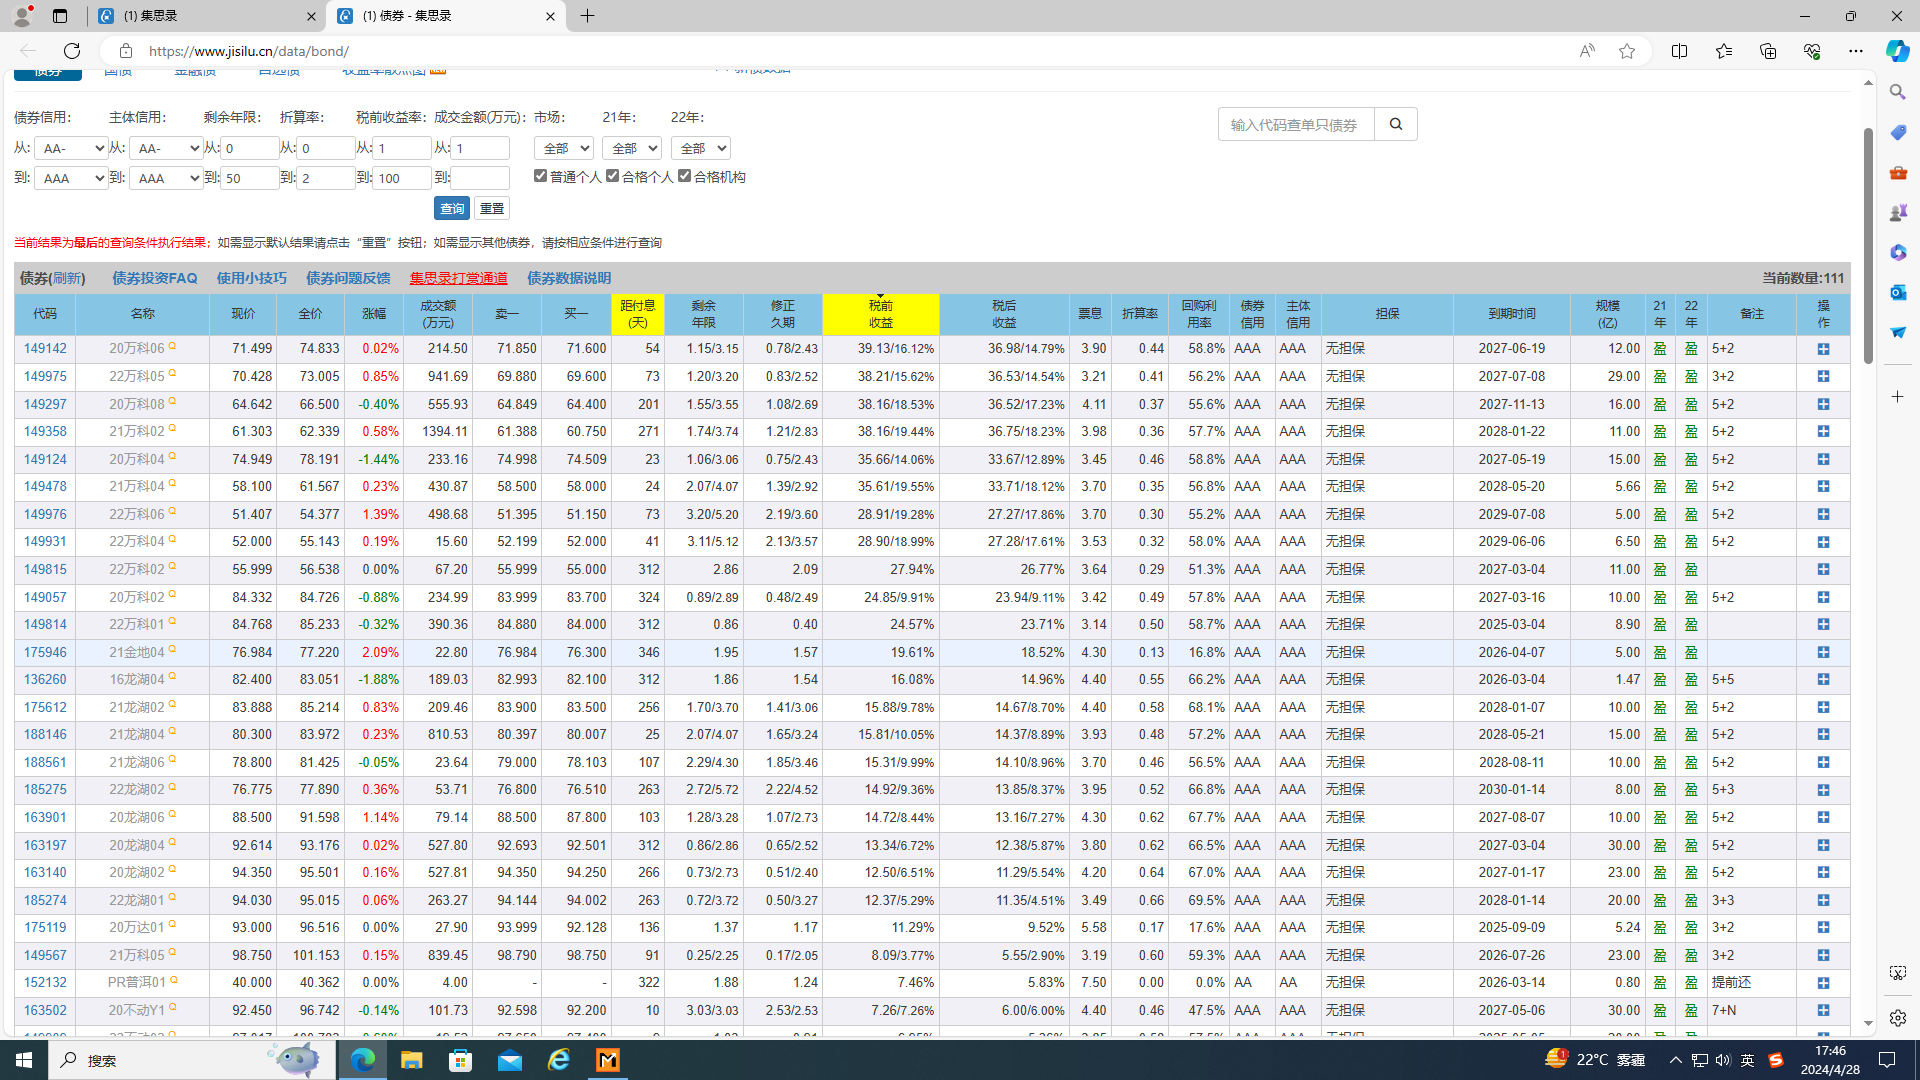Image resolution: width=1920 pixels, height=1080 pixels.
Task: Sort by the 税前收益 column header
Action: [880, 314]
